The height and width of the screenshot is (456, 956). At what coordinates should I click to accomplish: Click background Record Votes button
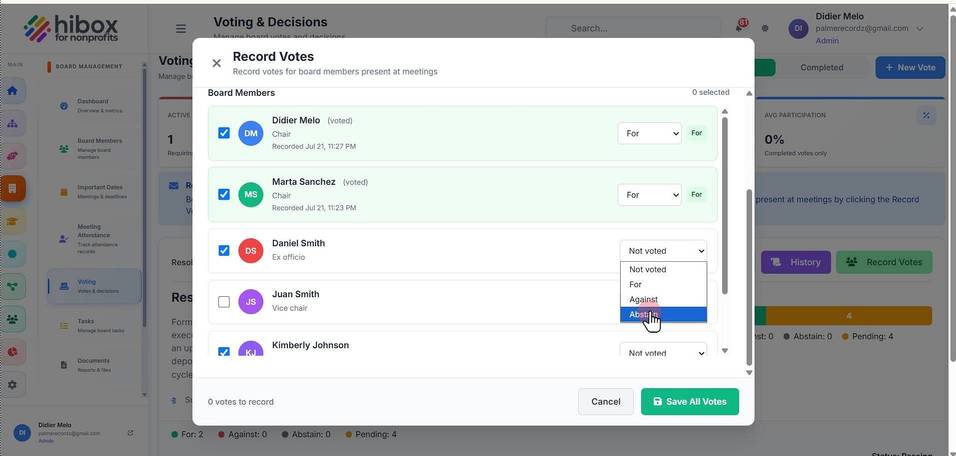coord(884,262)
